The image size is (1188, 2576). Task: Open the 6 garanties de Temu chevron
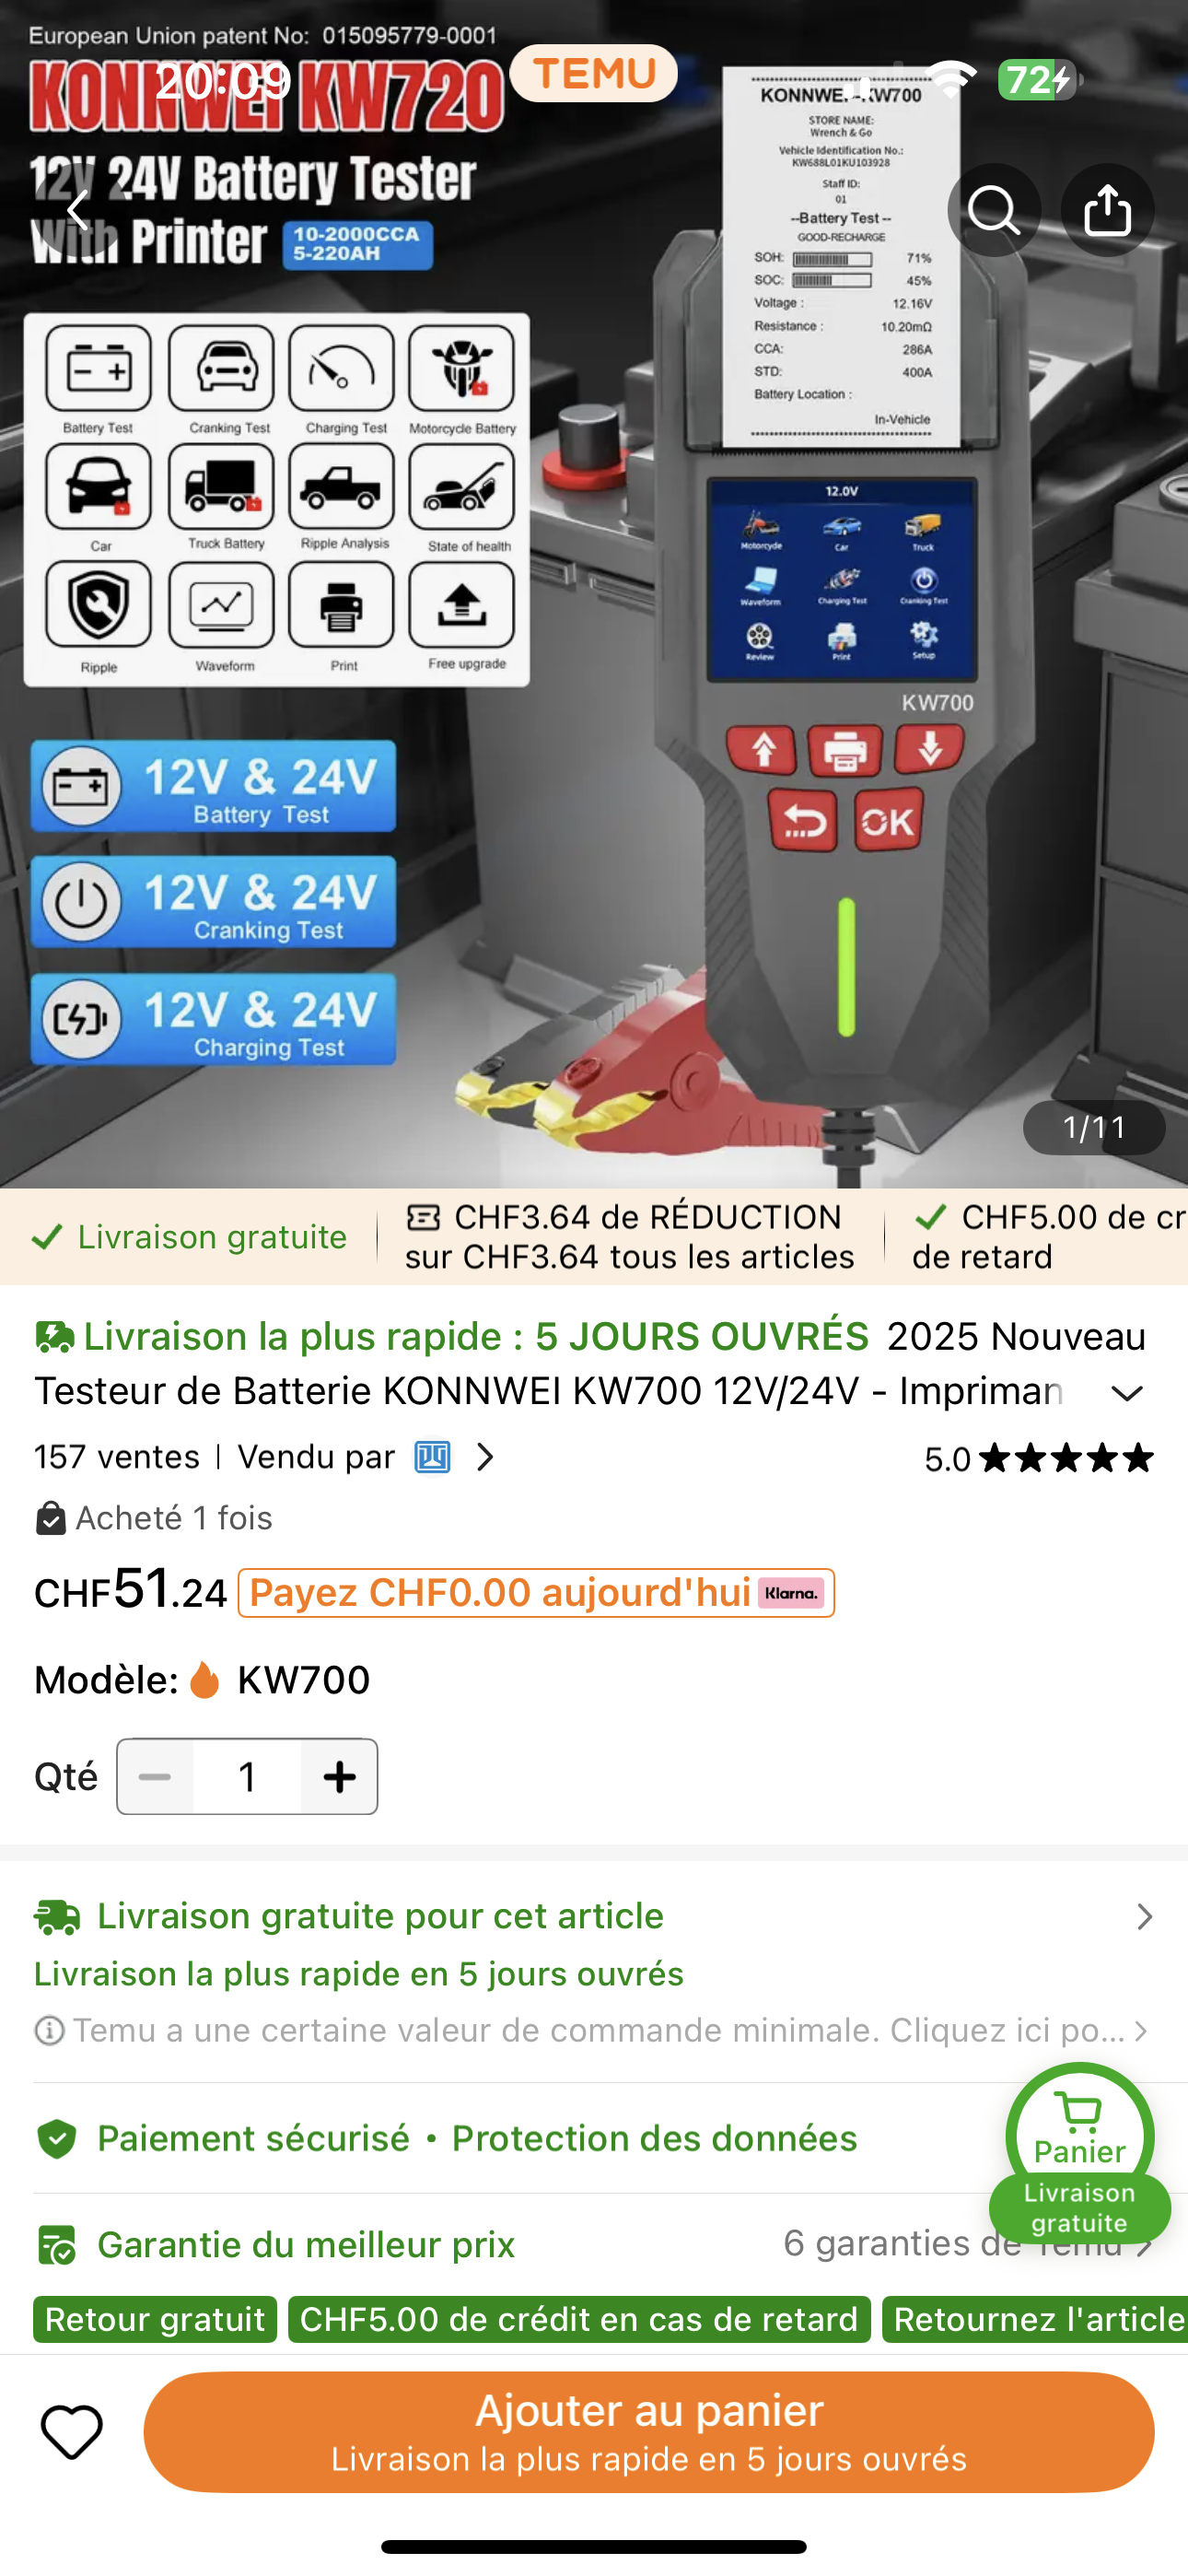1144,2246
